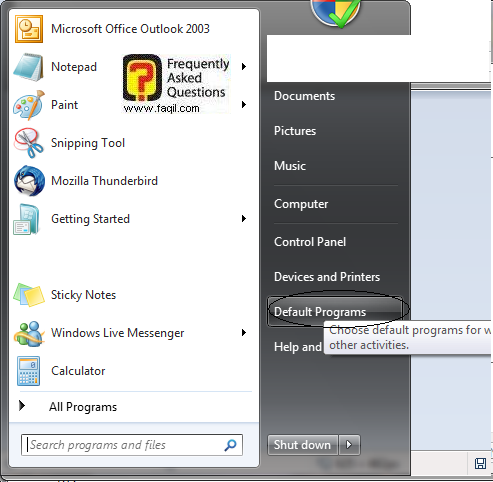Click the Shut down button
Viewport: 493px width, 482px height.
(303, 445)
